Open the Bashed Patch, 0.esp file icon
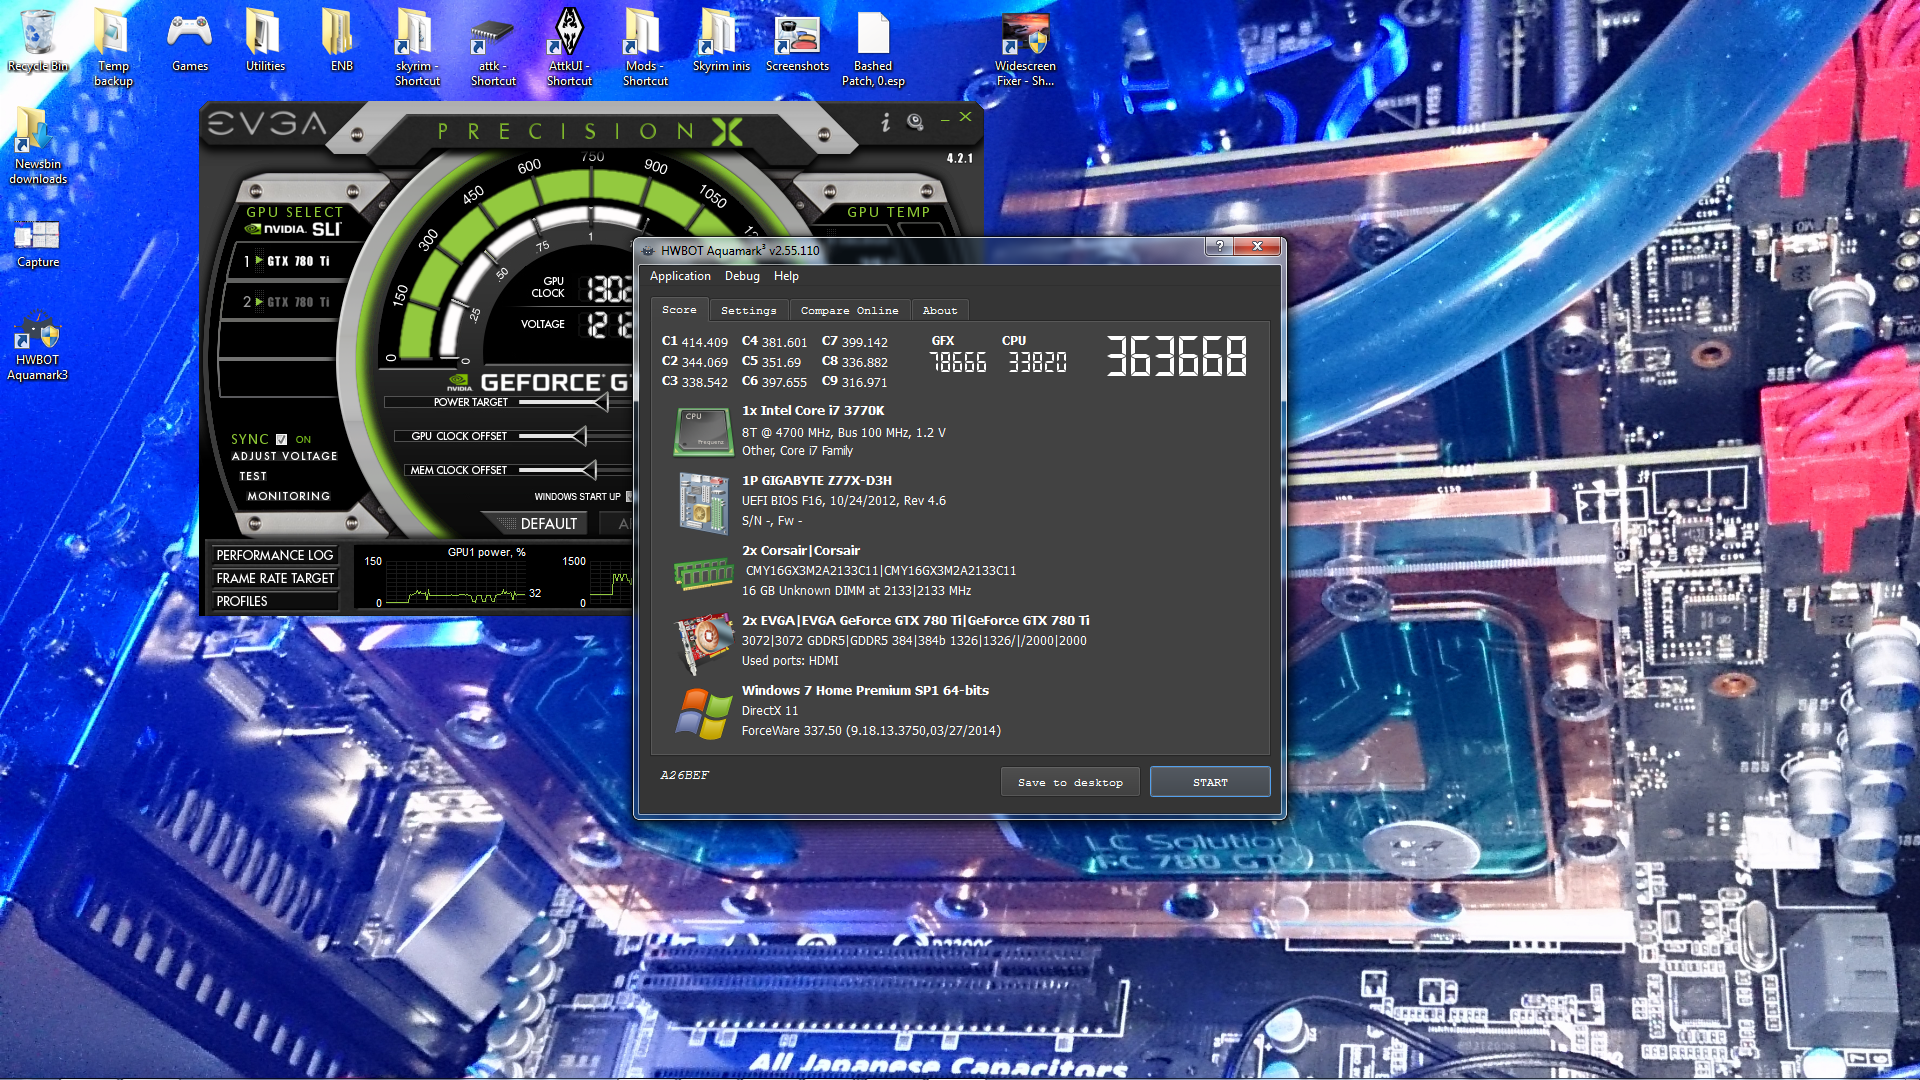This screenshot has width=1920, height=1080. pos(873,47)
